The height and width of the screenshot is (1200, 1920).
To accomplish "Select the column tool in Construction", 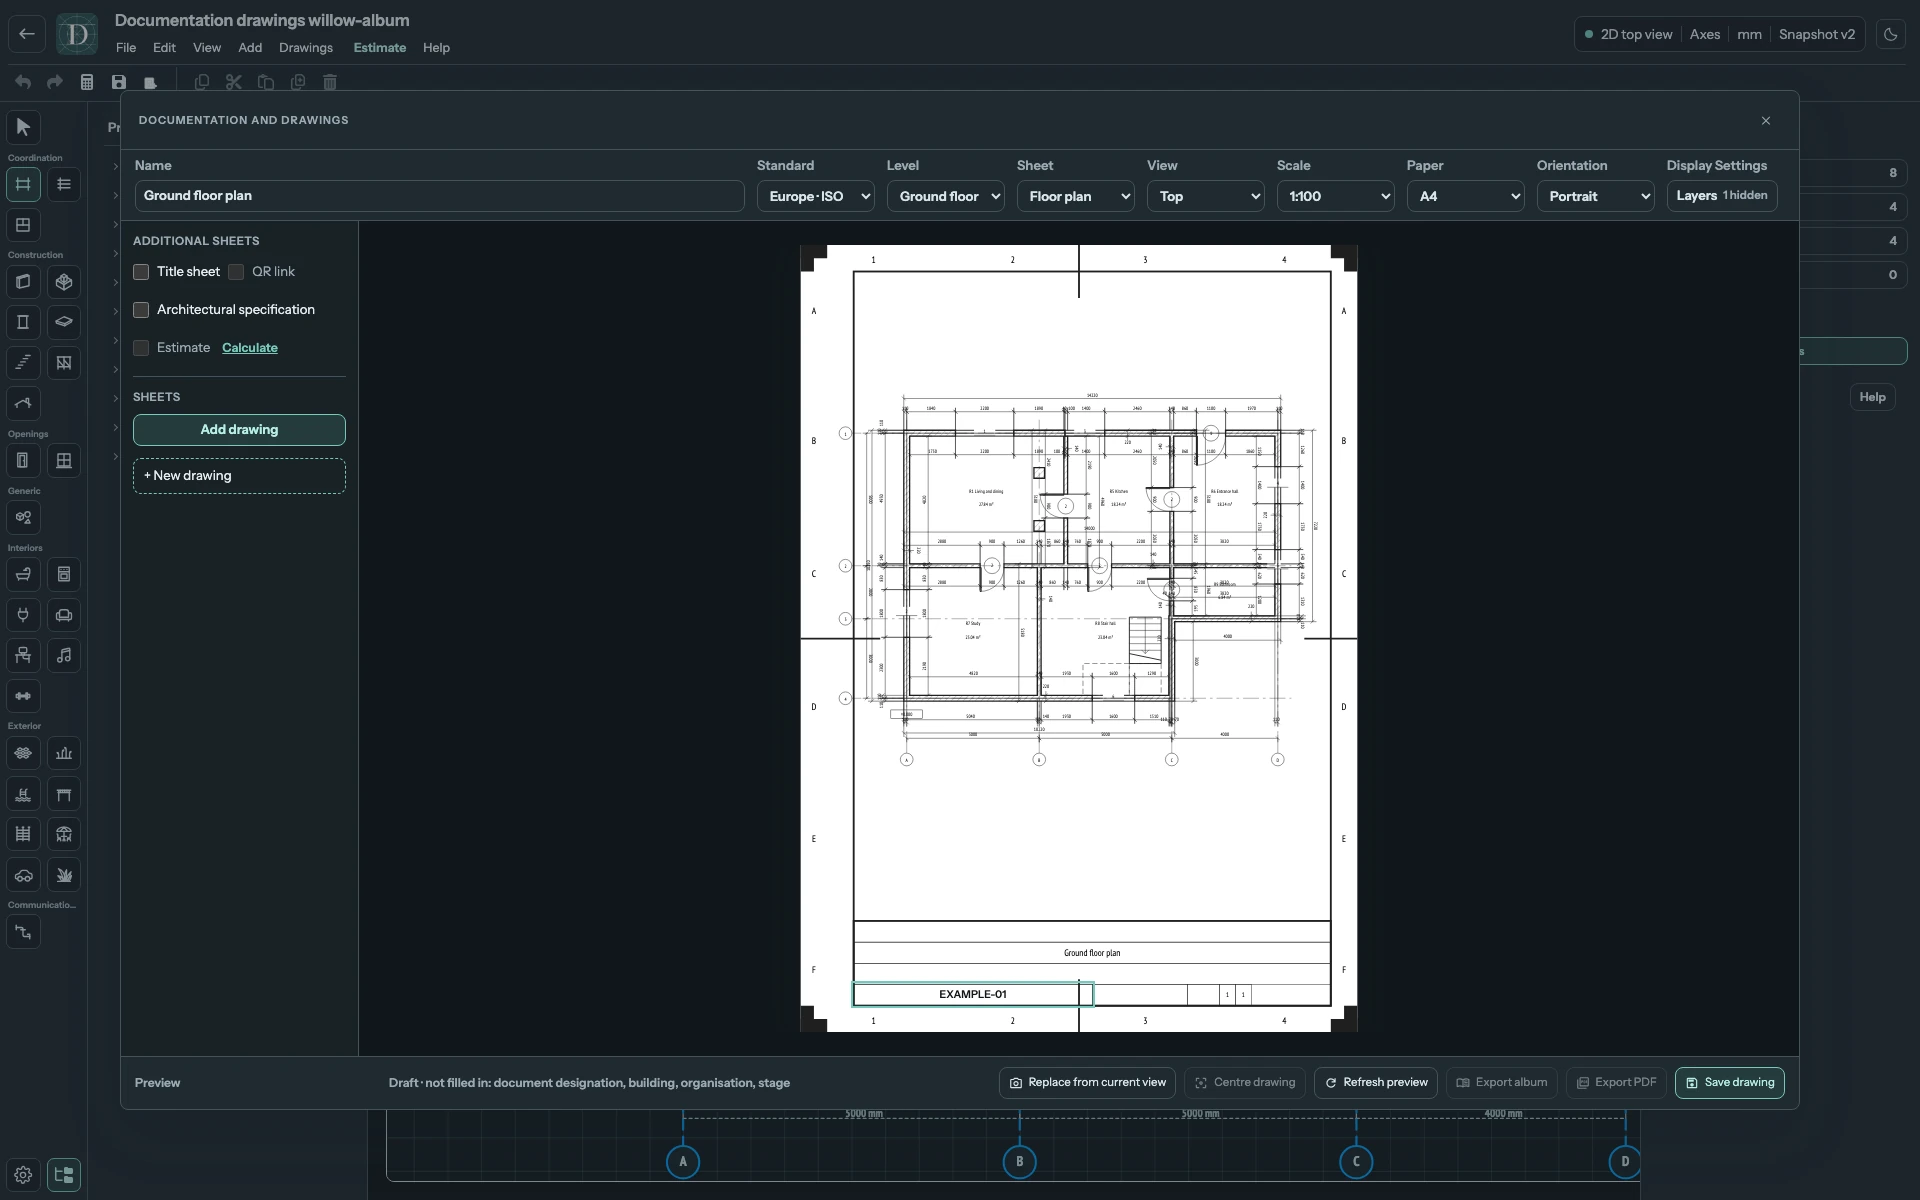I will (x=23, y=322).
